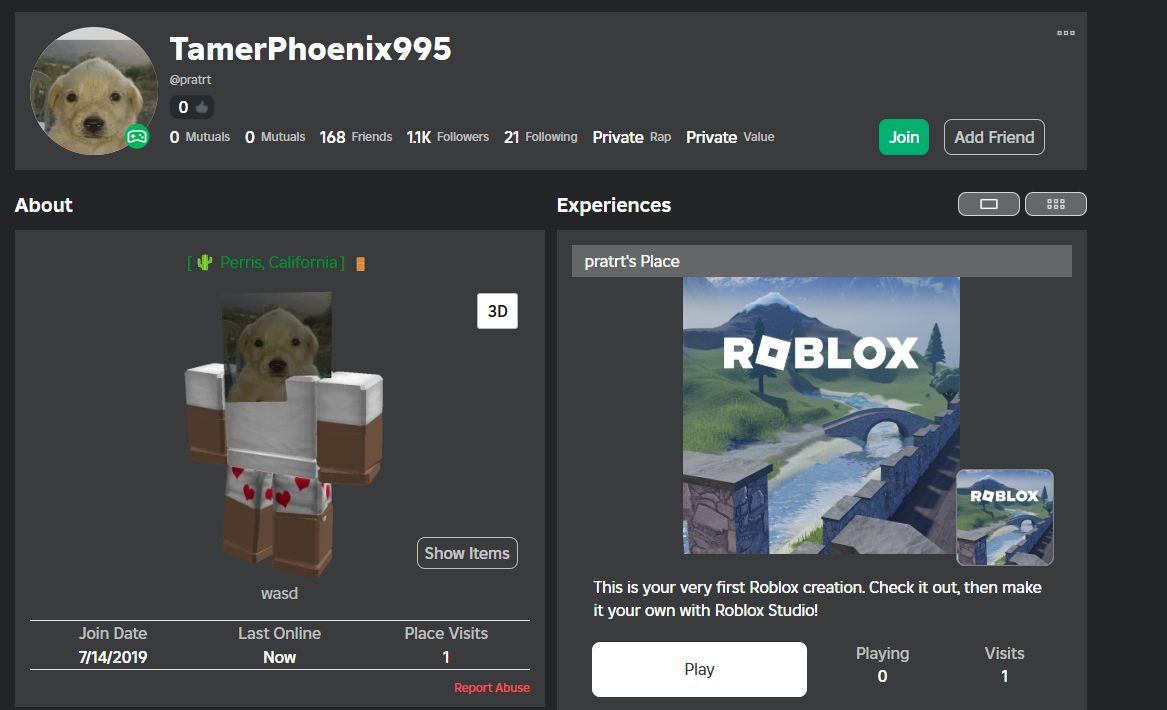Click the Last Online value Now
Image resolution: width=1167 pixels, height=710 pixels.
pos(279,657)
